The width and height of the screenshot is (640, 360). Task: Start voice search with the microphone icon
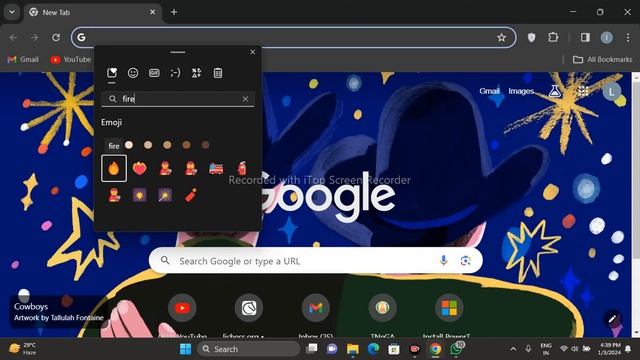(443, 260)
